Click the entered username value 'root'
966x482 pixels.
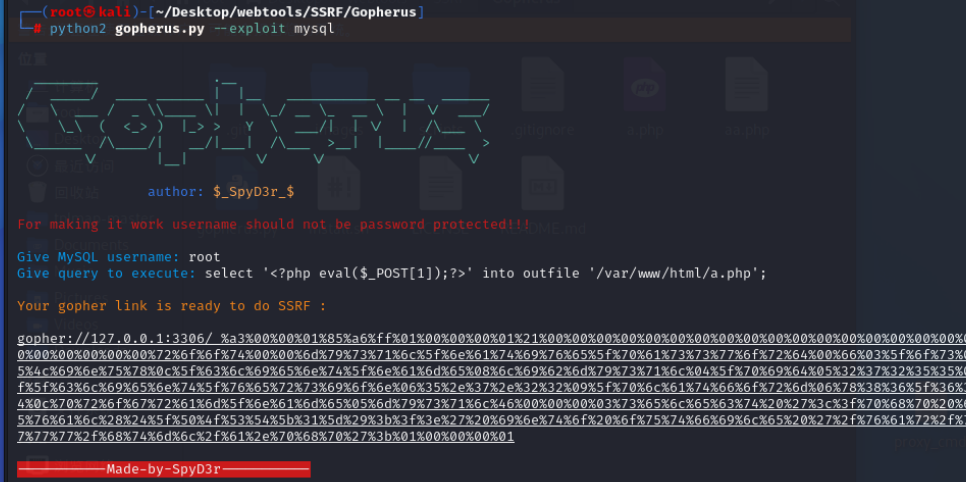tap(205, 257)
